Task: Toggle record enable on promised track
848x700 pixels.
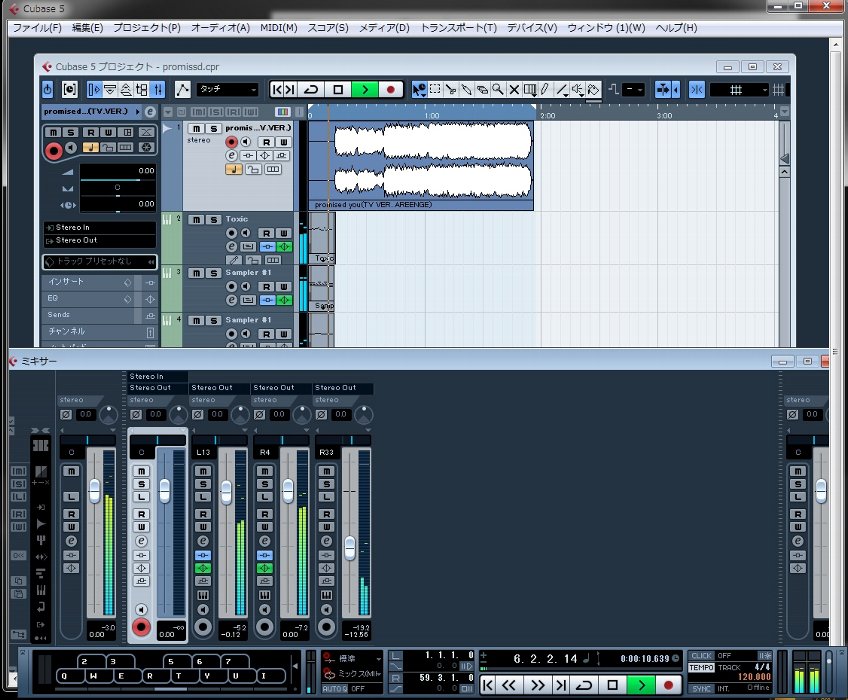Action: point(231,142)
